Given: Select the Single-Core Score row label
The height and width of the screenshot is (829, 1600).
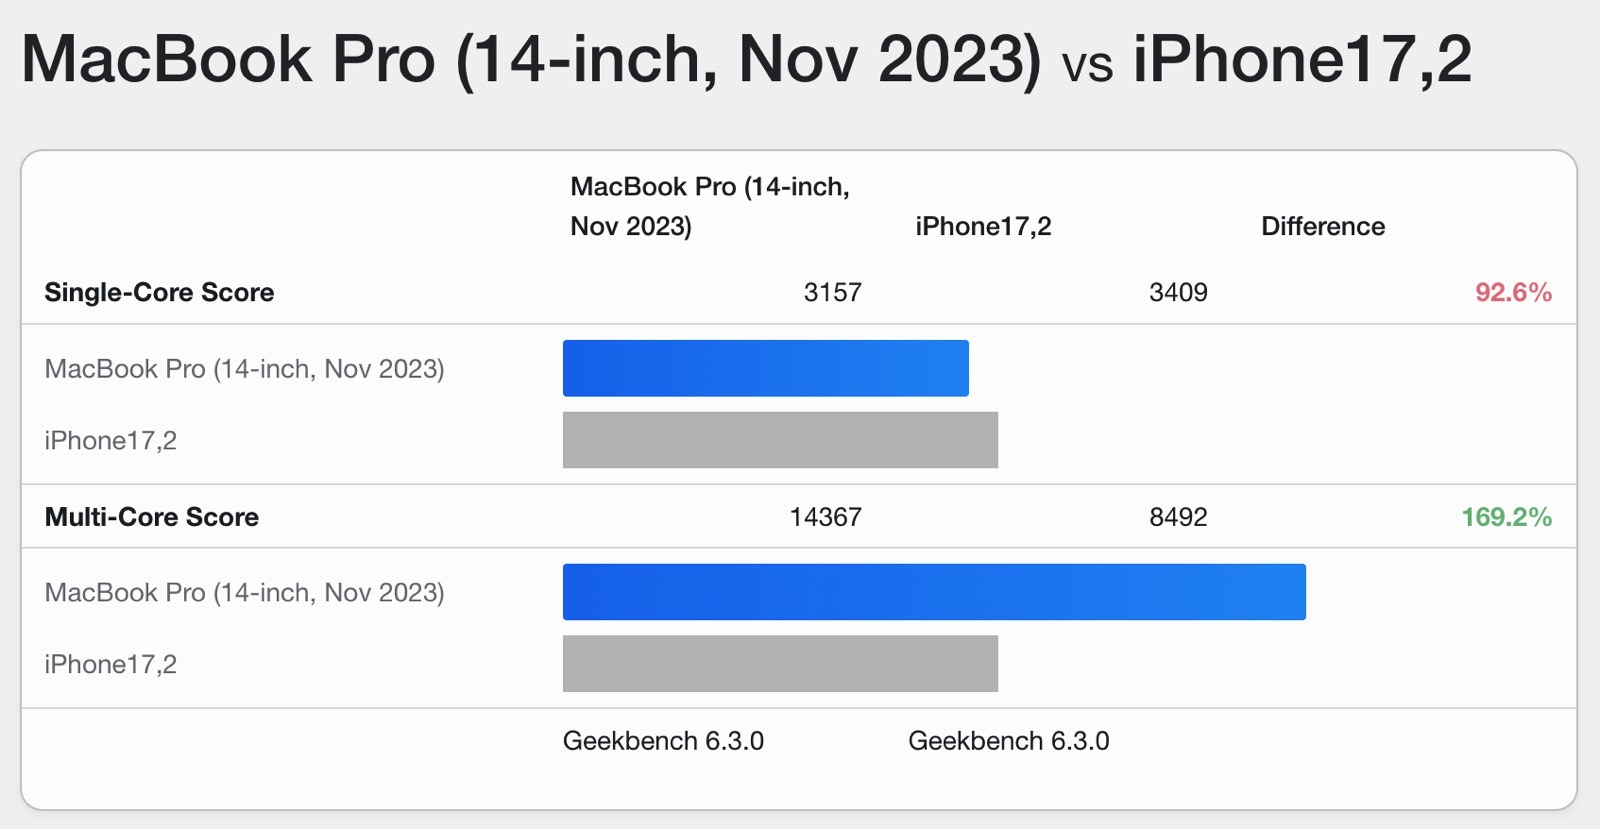Looking at the screenshot, I should click(x=159, y=292).
